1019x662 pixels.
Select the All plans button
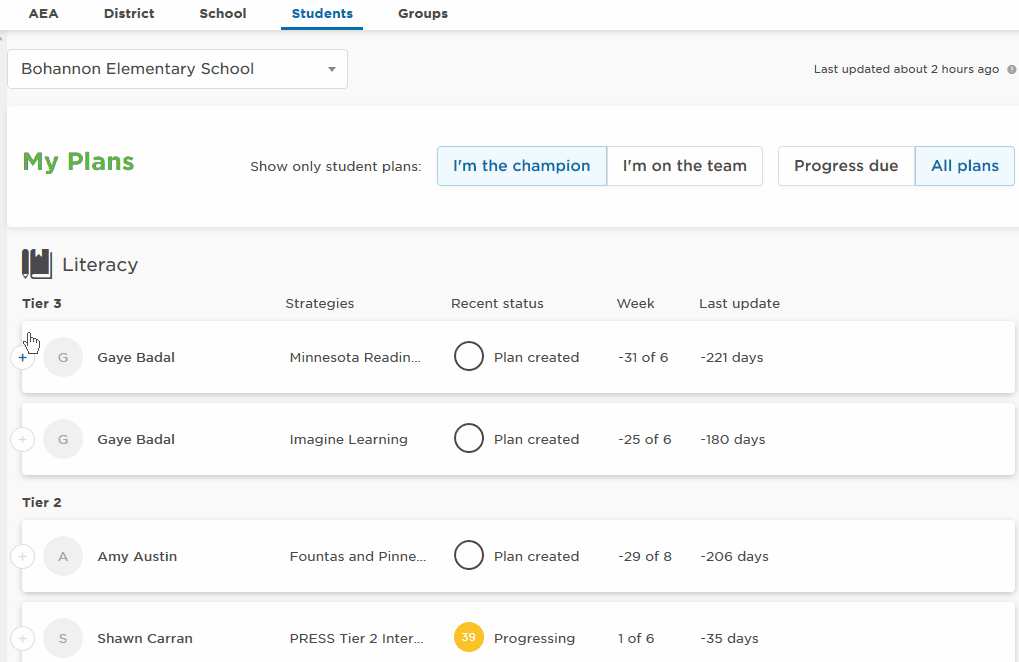coord(964,166)
